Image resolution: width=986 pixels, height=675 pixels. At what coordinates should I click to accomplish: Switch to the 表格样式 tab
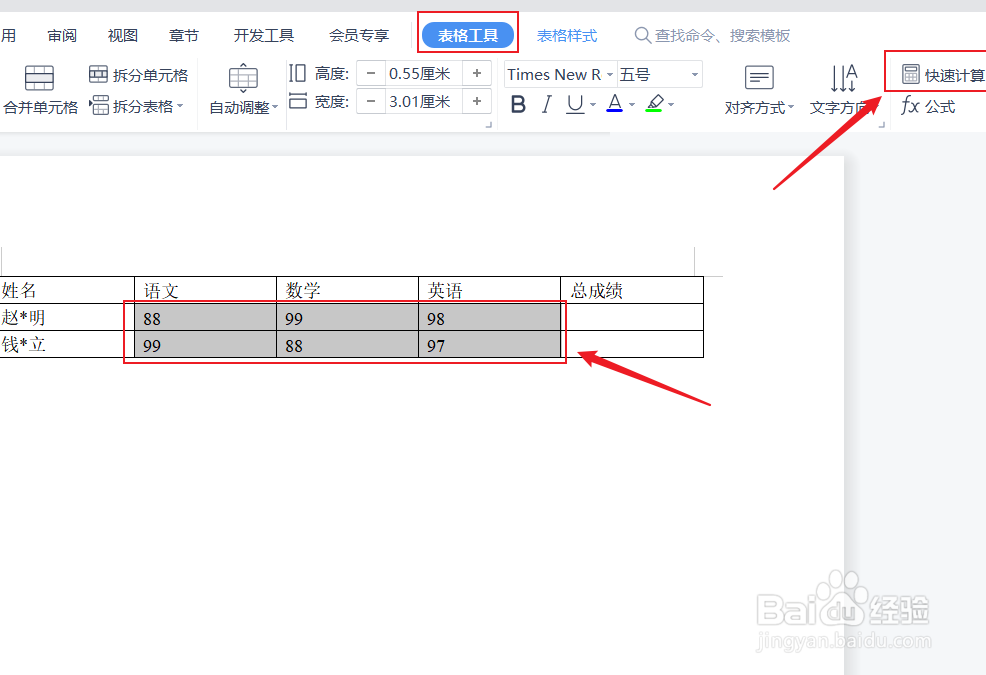pos(567,34)
